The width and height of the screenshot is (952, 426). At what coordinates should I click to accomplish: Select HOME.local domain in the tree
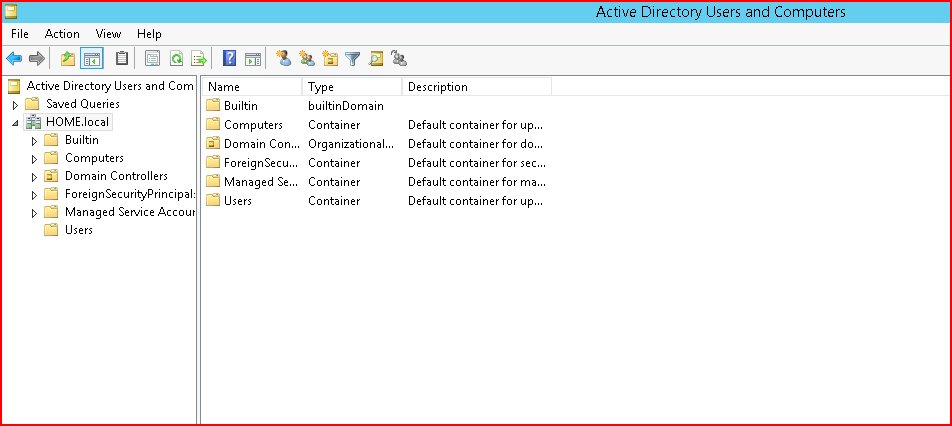click(77, 122)
